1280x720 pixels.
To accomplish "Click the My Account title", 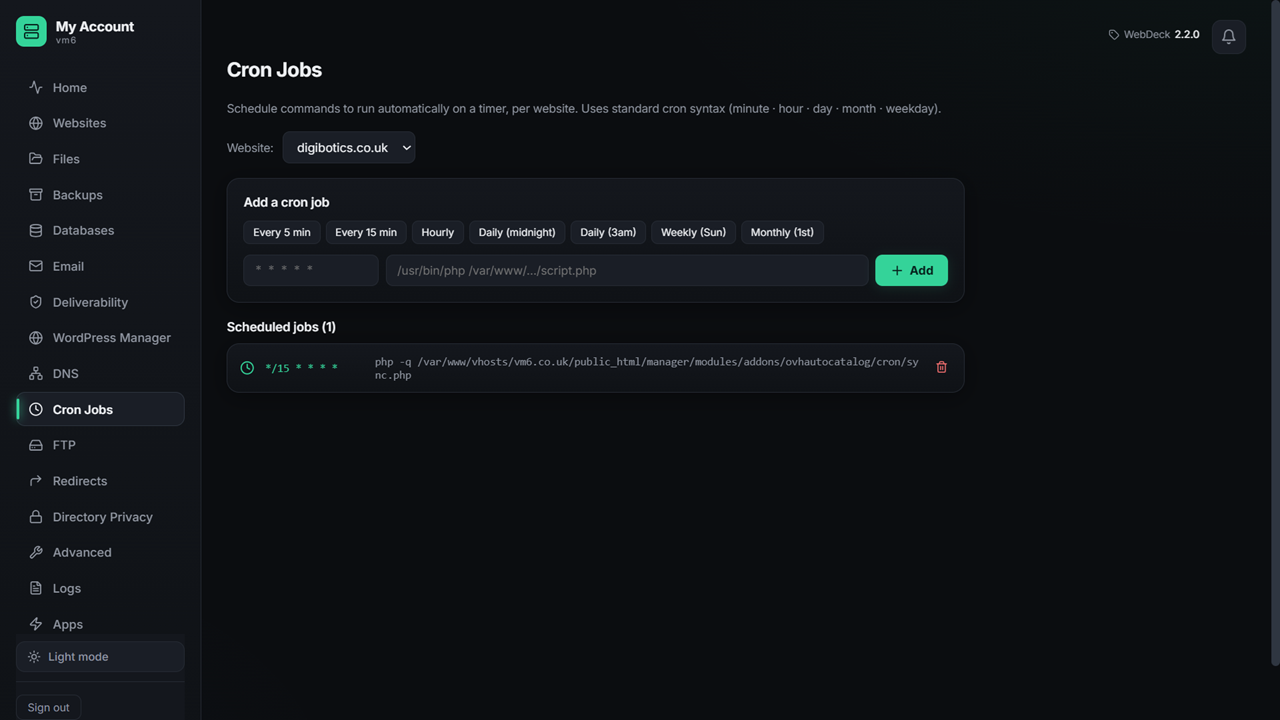I will point(95,27).
